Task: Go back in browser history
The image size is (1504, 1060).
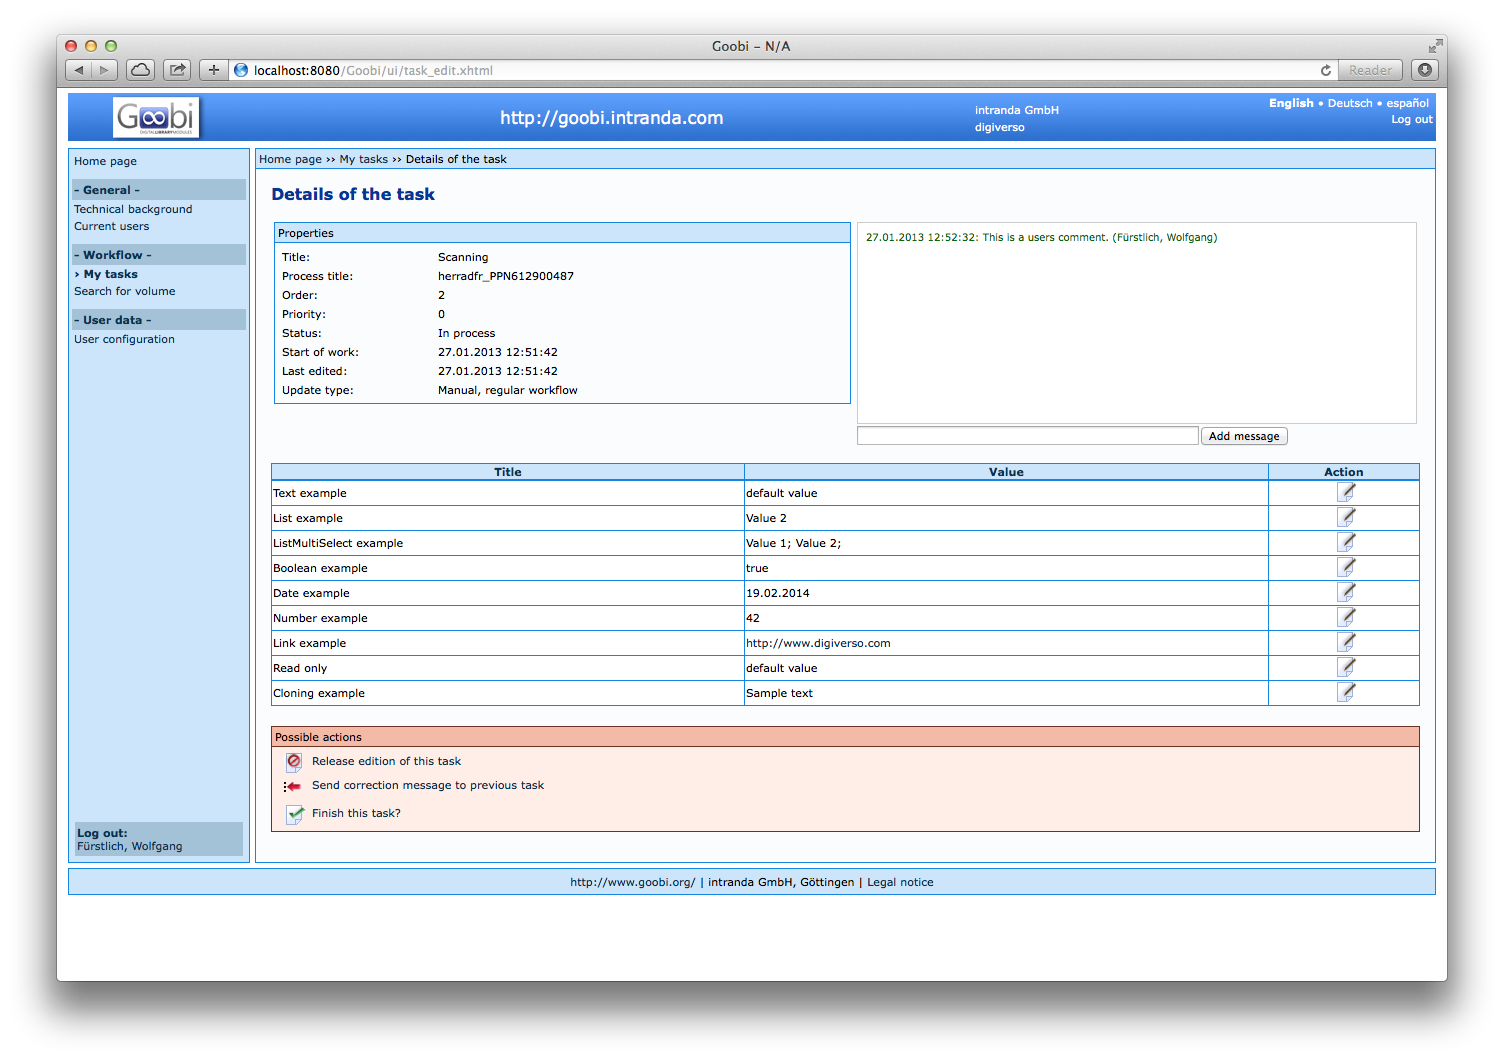Action: (79, 70)
